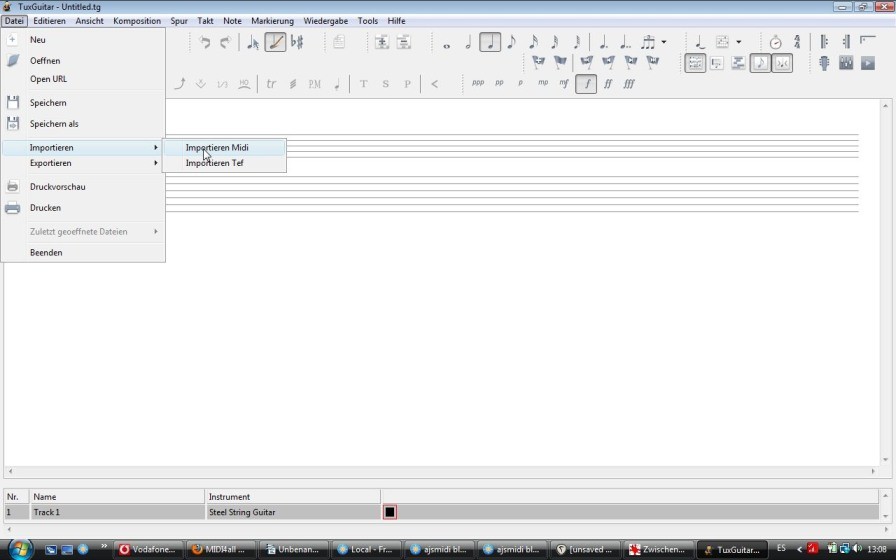Click Druckvorschau entry
Viewport: 896px width, 560px height.
click(x=83, y=187)
